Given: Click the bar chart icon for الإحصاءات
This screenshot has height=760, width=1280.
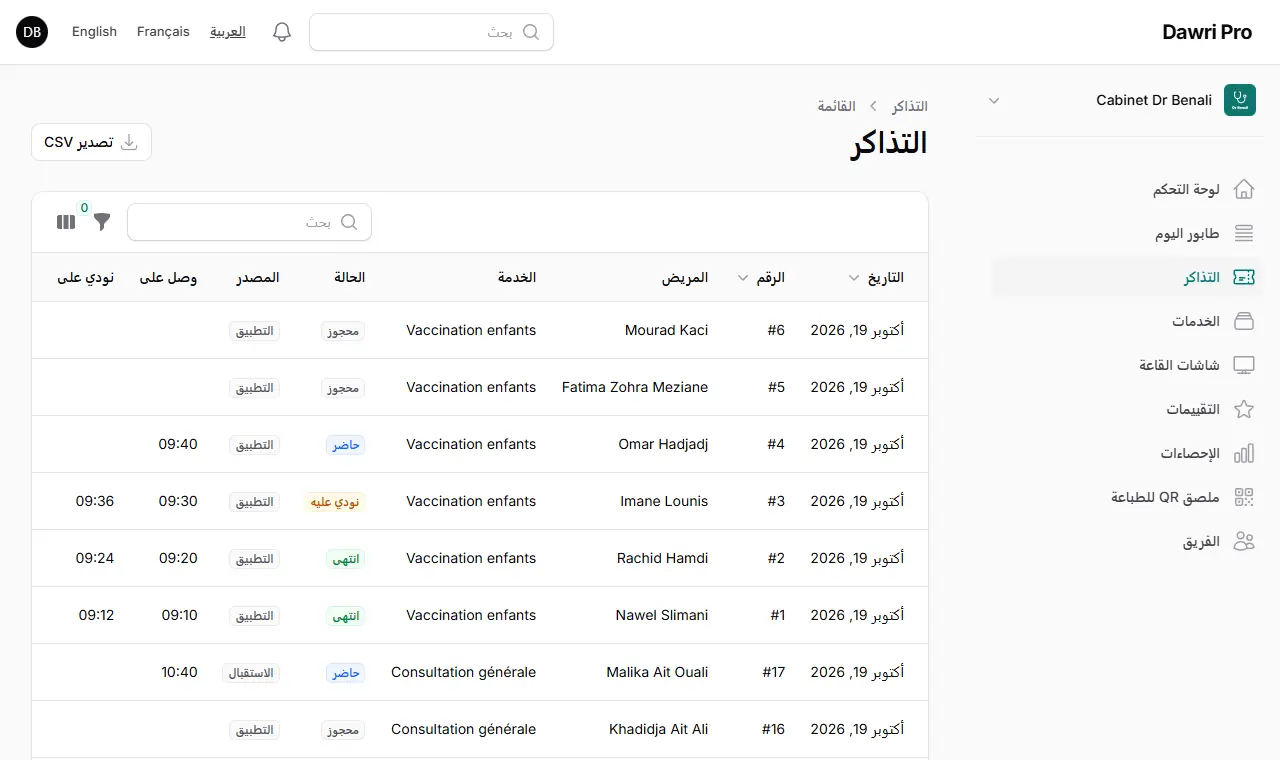Looking at the screenshot, I should [1244, 453].
